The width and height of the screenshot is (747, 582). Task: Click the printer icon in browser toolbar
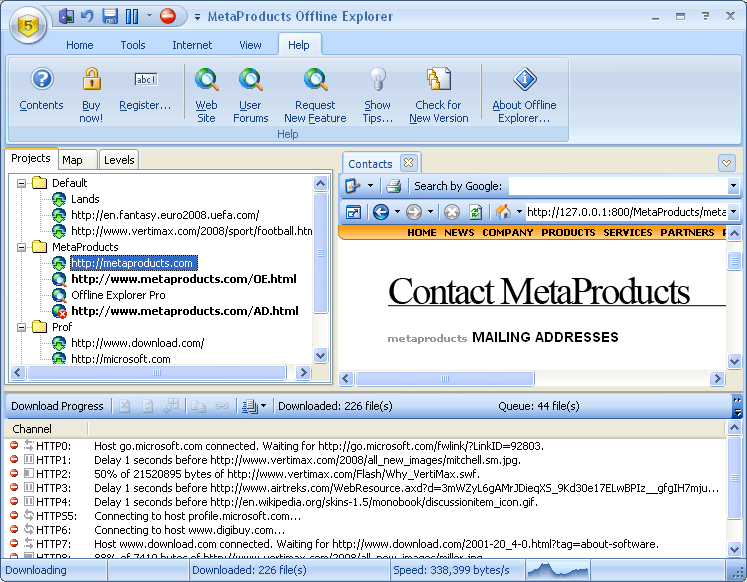(x=394, y=186)
